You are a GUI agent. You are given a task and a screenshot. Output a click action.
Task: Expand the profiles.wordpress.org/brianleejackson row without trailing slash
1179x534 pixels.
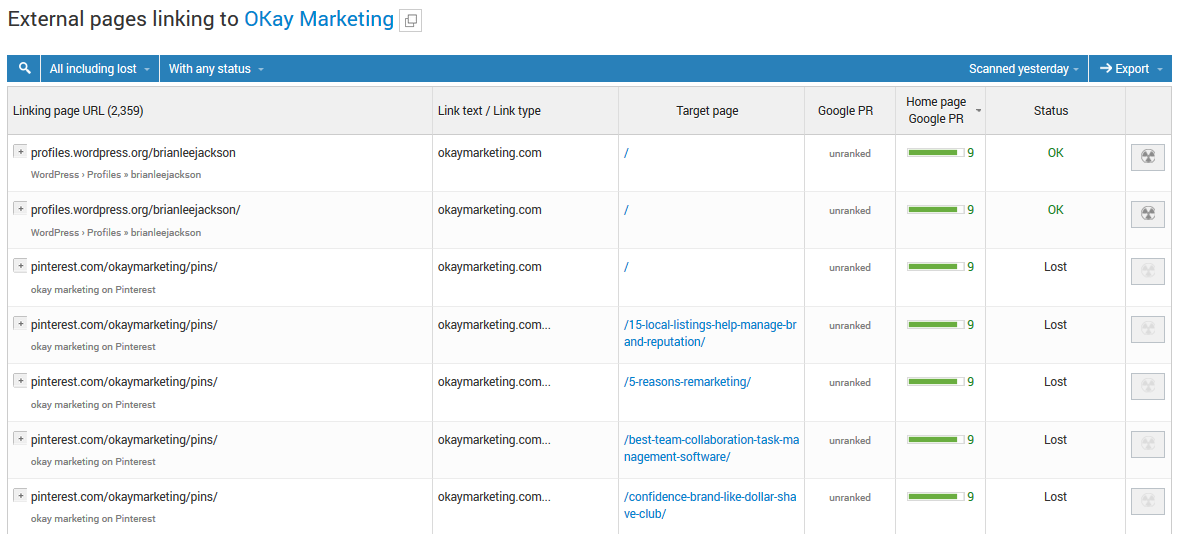[20, 152]
